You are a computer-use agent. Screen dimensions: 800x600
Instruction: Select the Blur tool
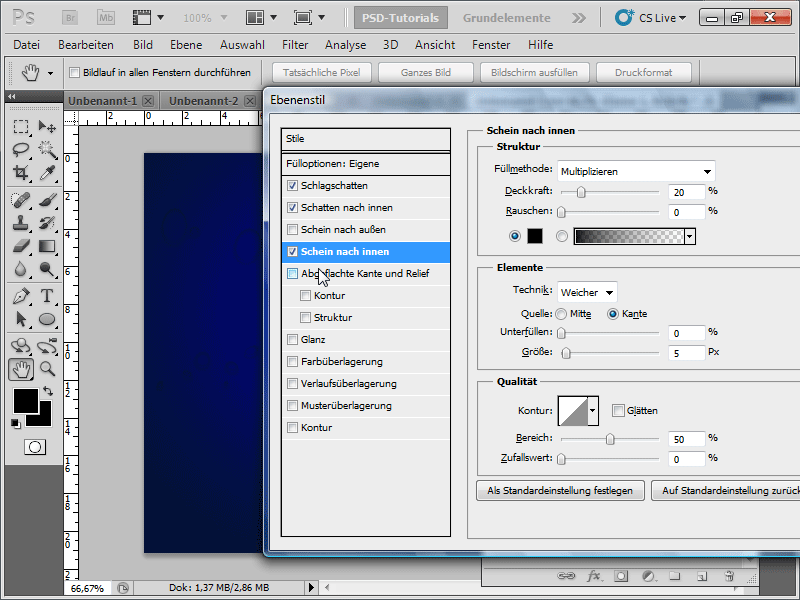pos(21,269)
